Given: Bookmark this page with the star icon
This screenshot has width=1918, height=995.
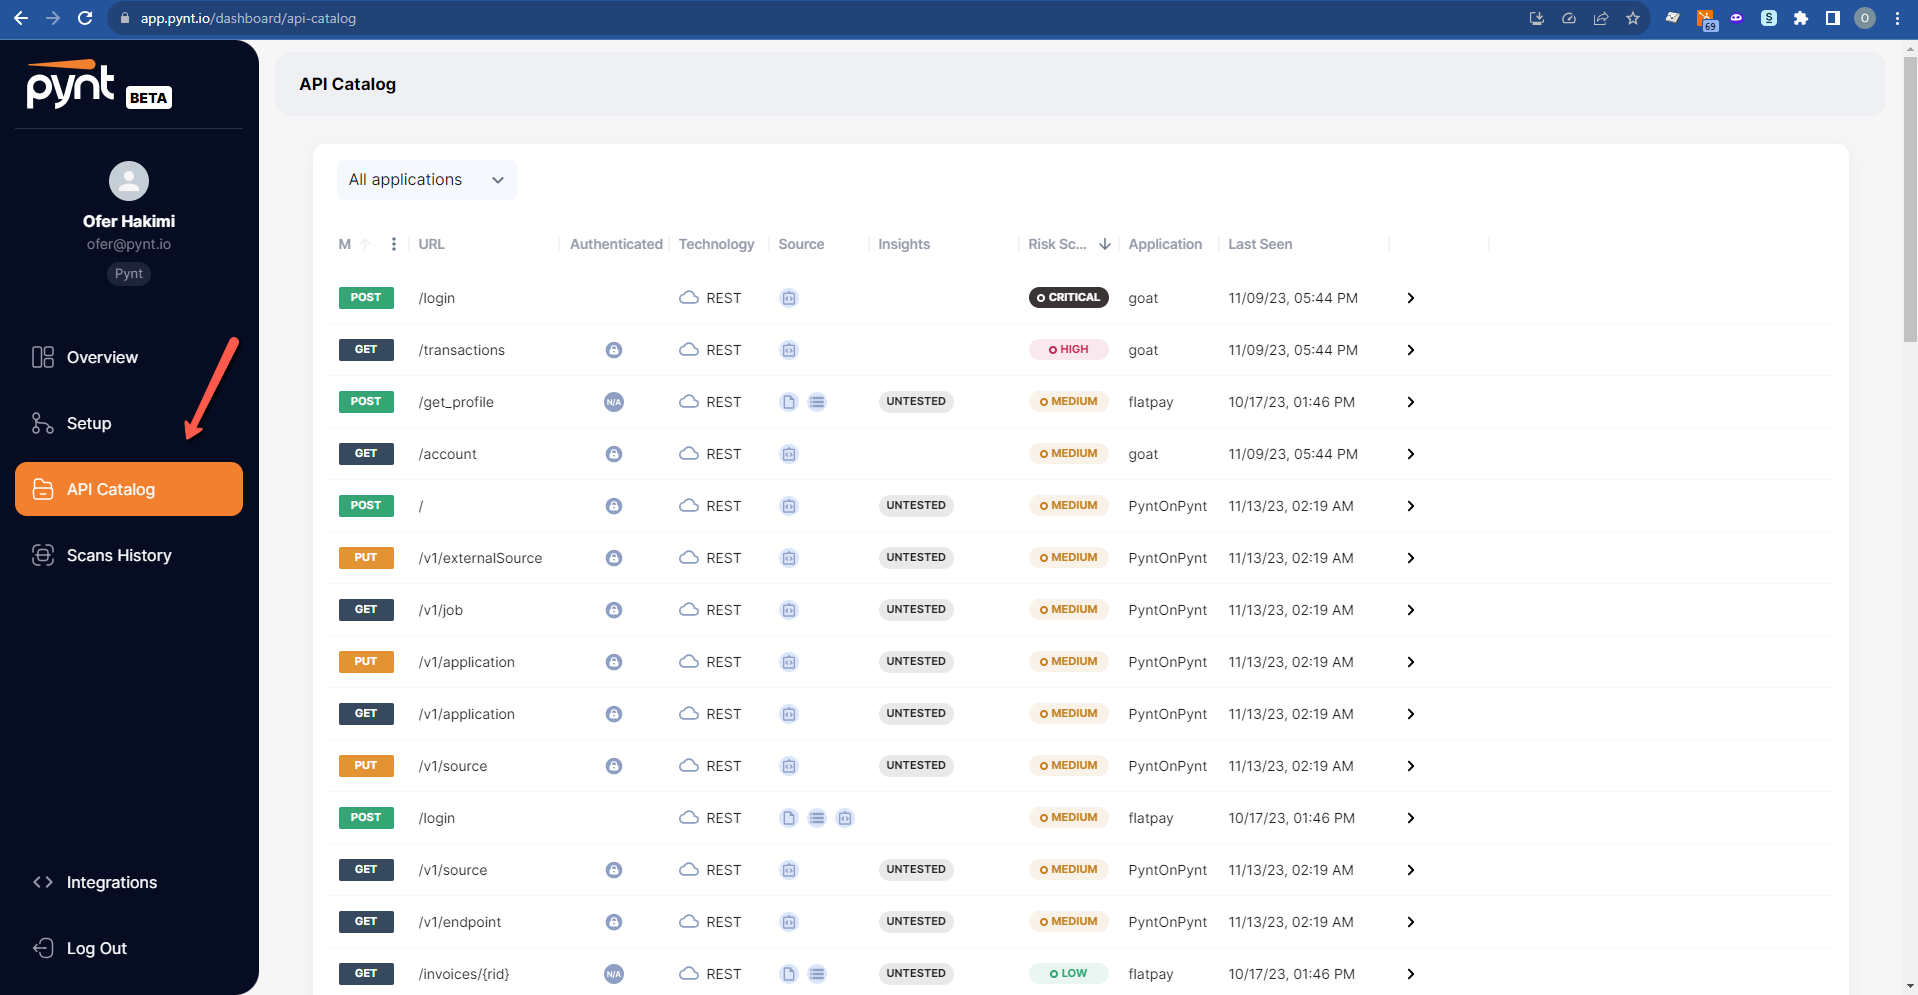Looking at the screenshot, I should pyautogui.click(x=1633, y=18).
